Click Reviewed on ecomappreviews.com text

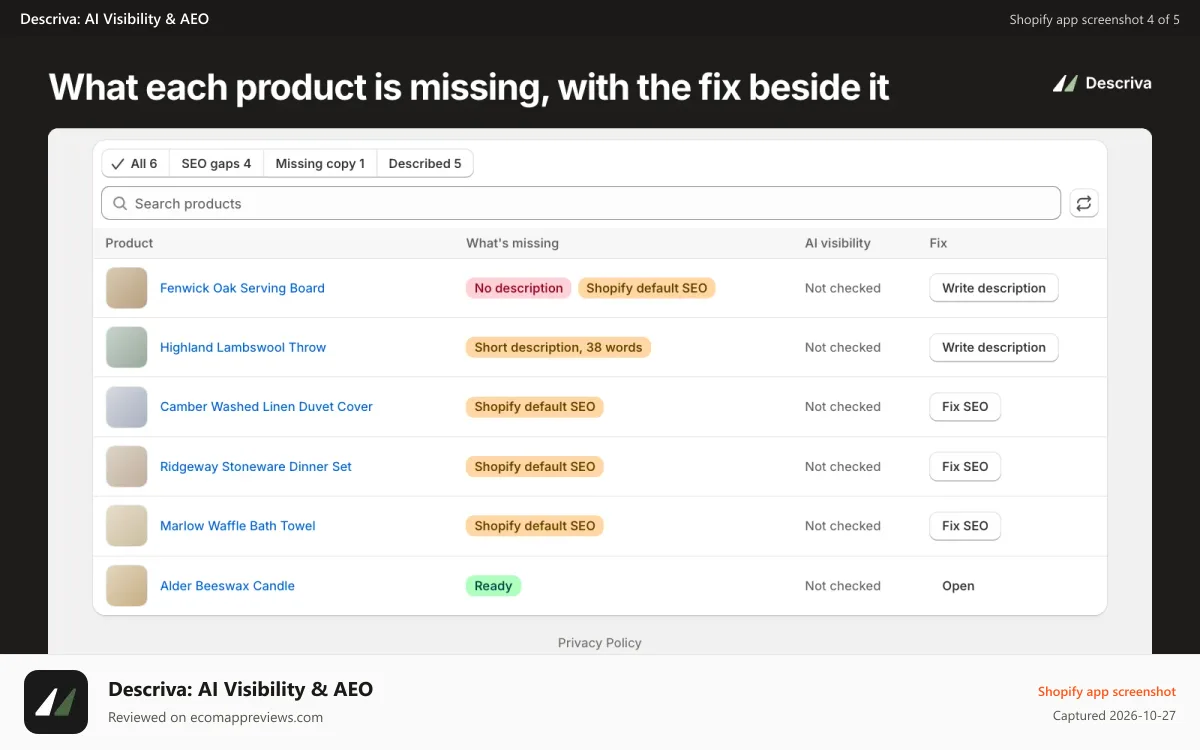215,717
